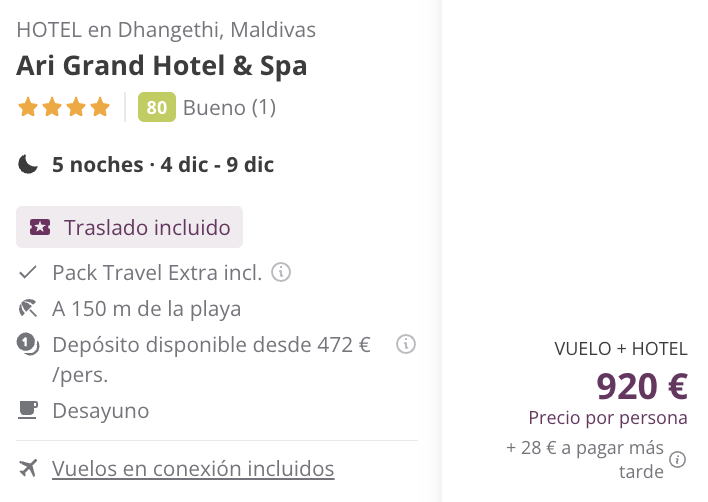Click the airplane icon beside Vuelos en conexión

[28, 468]
